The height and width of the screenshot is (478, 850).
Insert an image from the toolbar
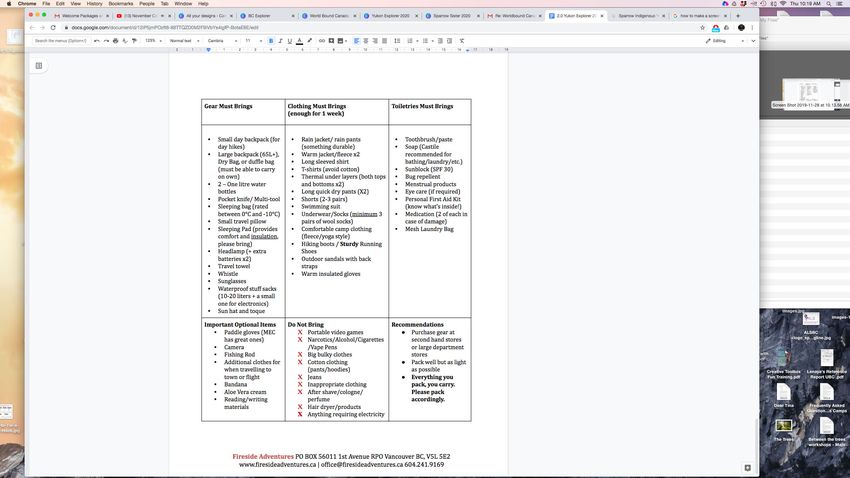pyautogui.click(x=340, y=41)
